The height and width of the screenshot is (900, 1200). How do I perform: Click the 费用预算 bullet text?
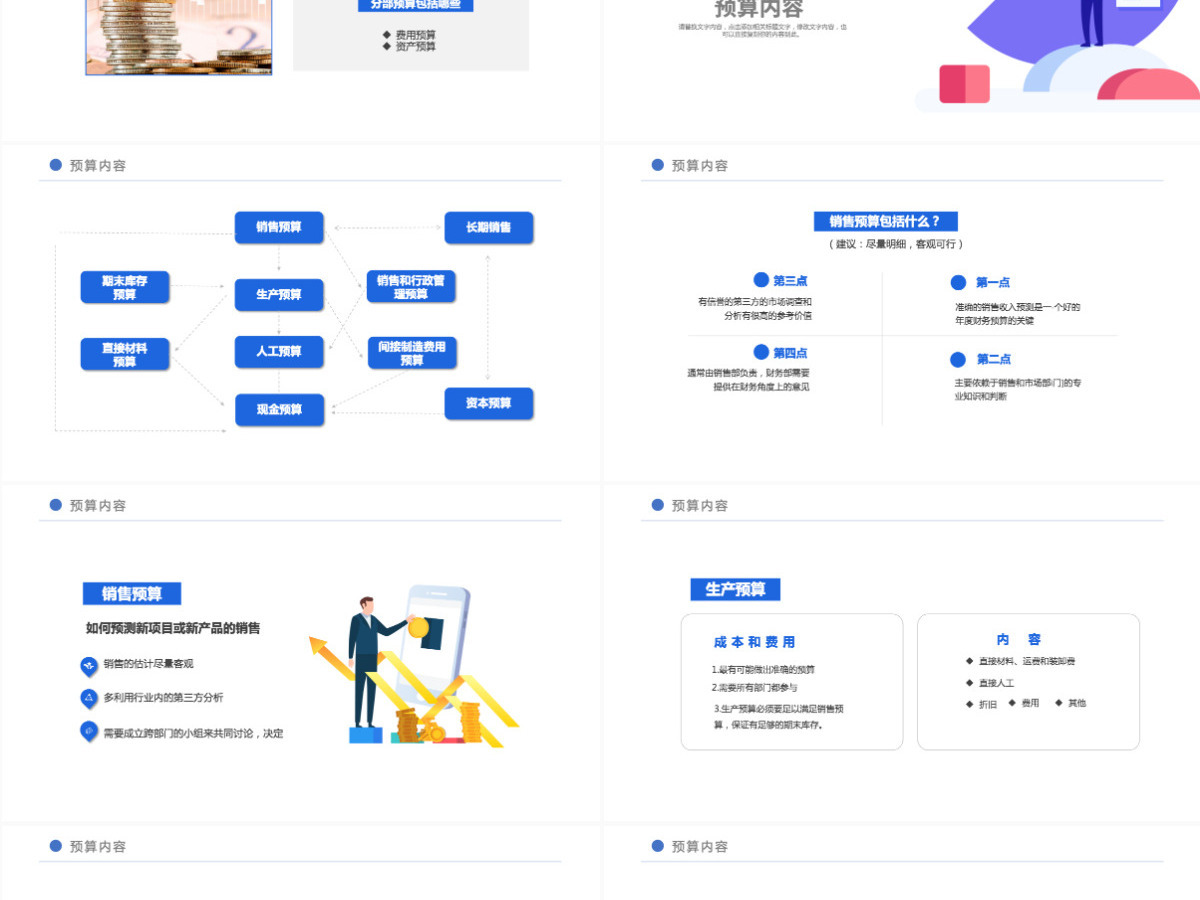(416, 35)
